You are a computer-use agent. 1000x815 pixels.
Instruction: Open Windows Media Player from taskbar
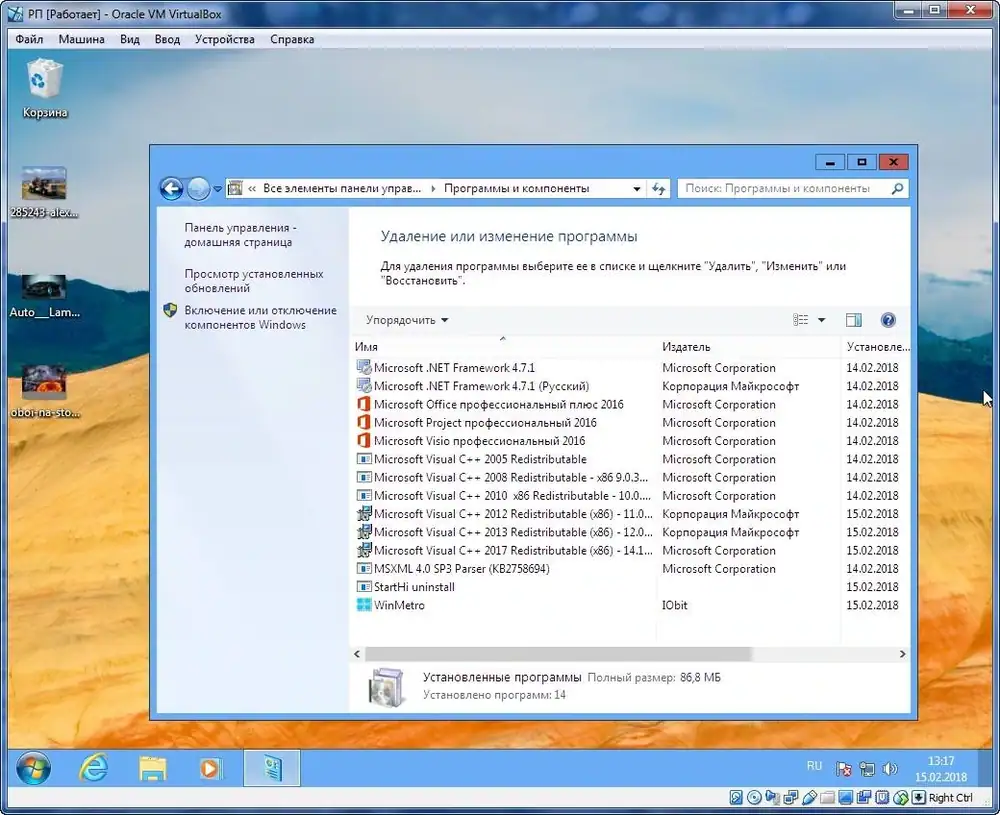click(212, 768)
